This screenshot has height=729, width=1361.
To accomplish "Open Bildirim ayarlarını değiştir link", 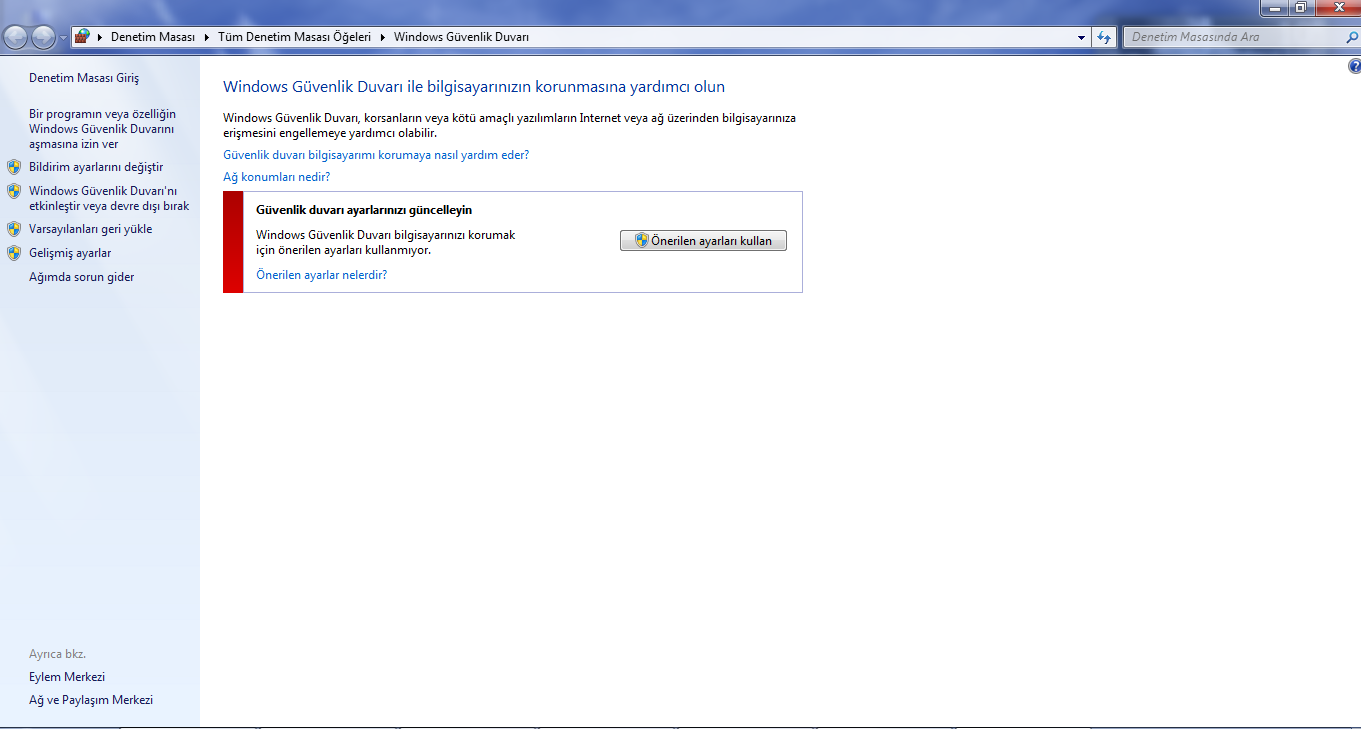I will (96, 167).
